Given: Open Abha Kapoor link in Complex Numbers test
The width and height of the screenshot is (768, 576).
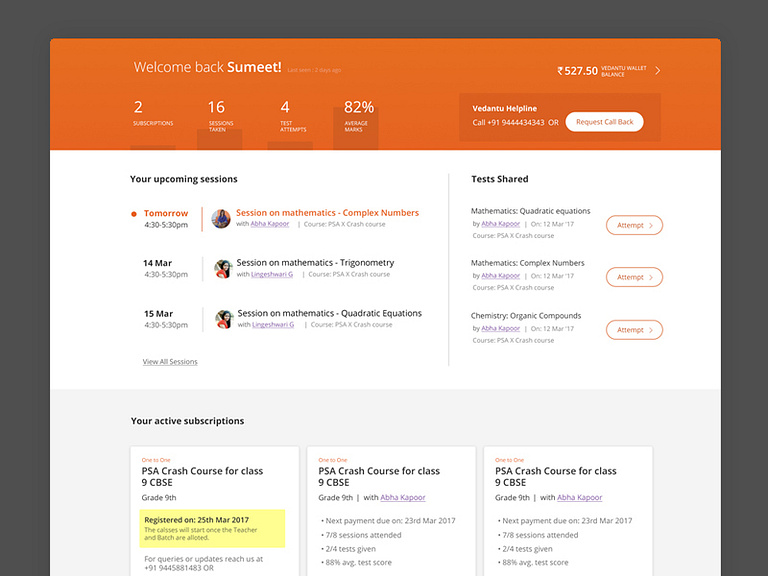Looking at the screenshot, I should (x=501, y=276).
